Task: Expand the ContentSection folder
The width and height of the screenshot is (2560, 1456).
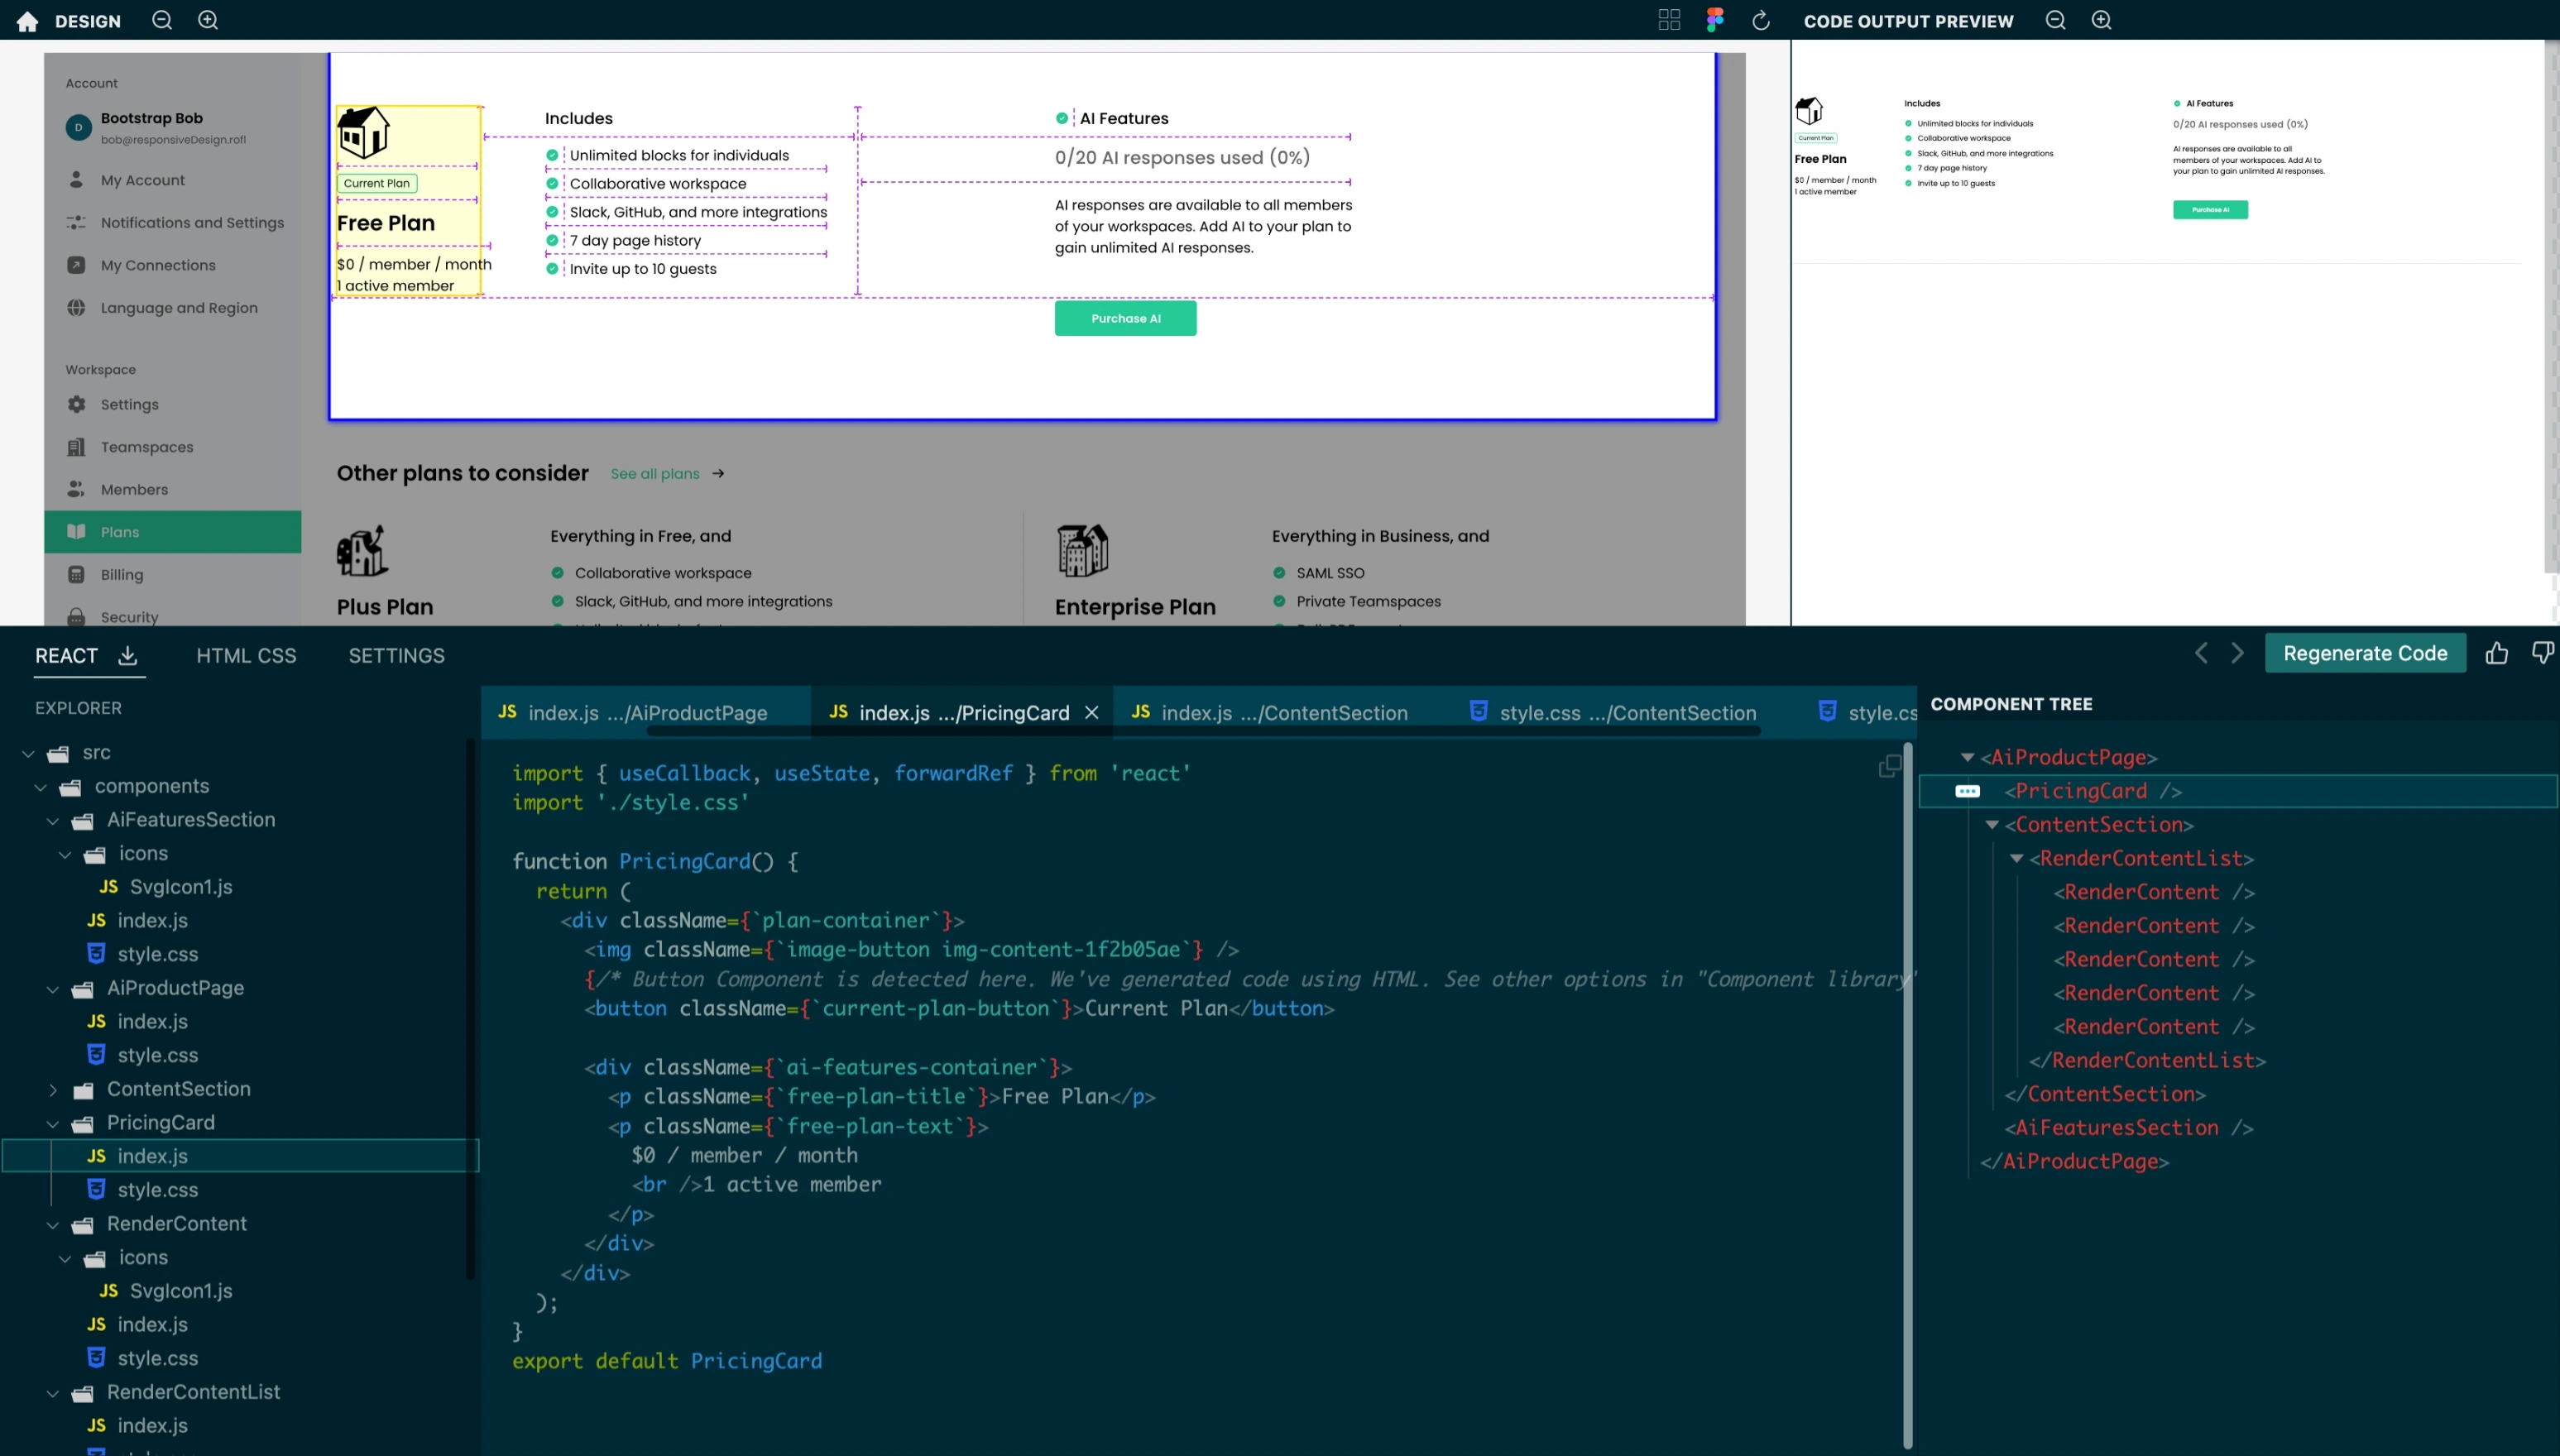Action: coord(53,1089)
